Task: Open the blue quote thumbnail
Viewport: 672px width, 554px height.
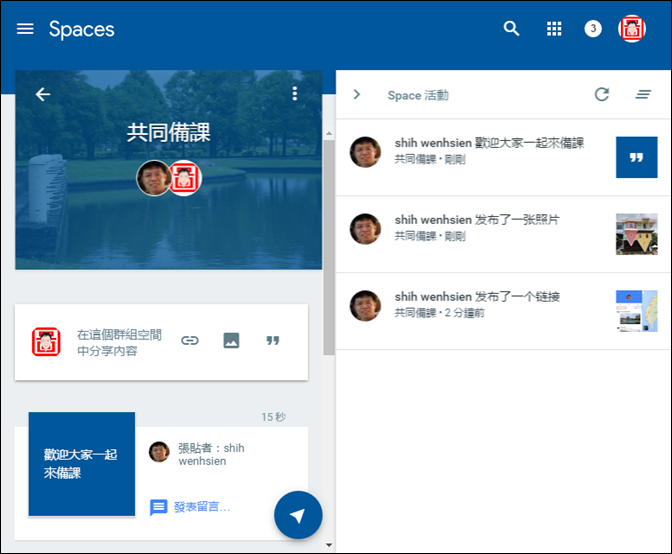Action: [636, 157]
